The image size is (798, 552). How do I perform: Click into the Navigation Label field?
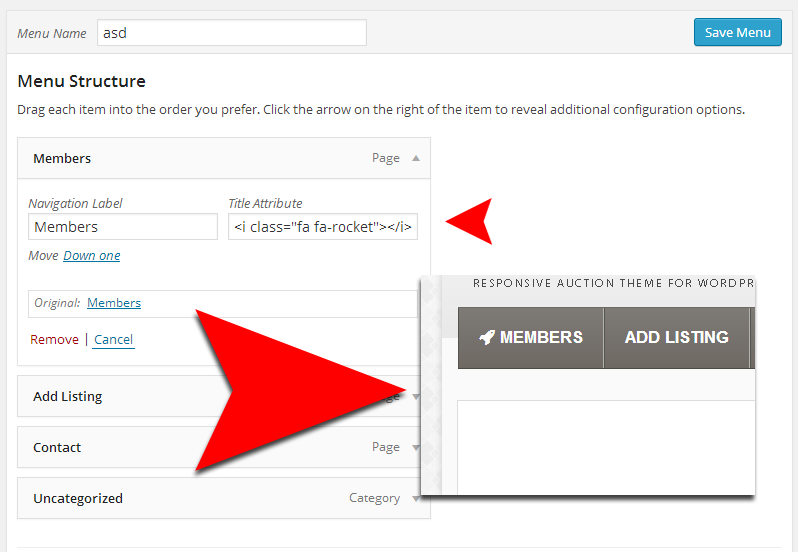tap(123, 227)
